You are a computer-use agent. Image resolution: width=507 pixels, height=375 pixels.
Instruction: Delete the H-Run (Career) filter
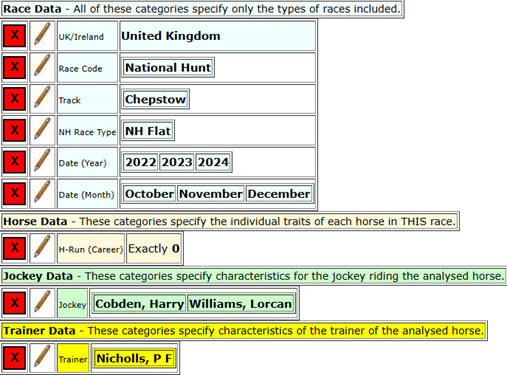coord(14,248)
